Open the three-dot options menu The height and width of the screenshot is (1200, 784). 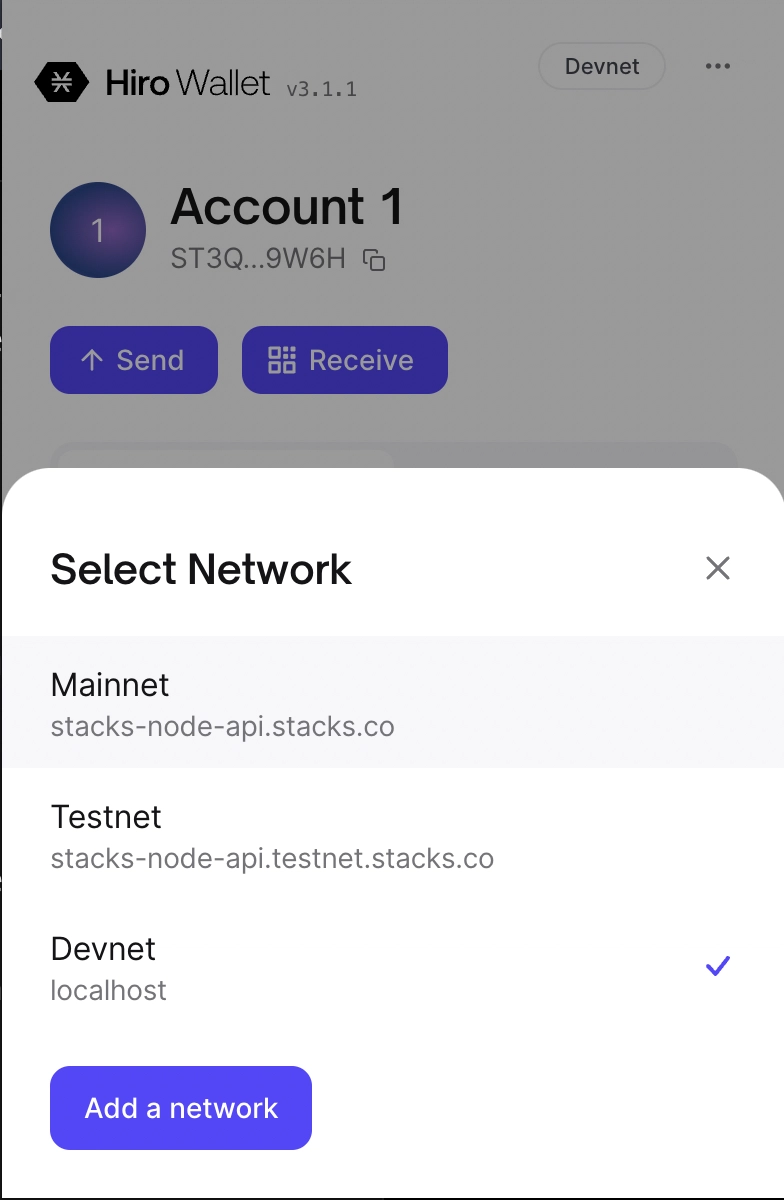pos(718,66)
